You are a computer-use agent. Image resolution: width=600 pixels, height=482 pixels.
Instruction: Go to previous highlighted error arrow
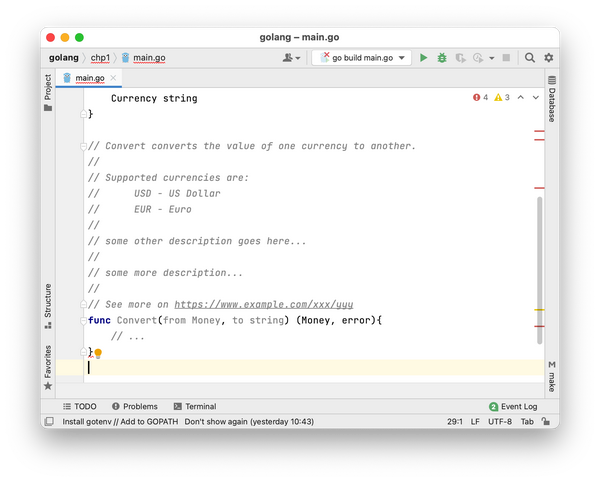click(x=520, y=98)
